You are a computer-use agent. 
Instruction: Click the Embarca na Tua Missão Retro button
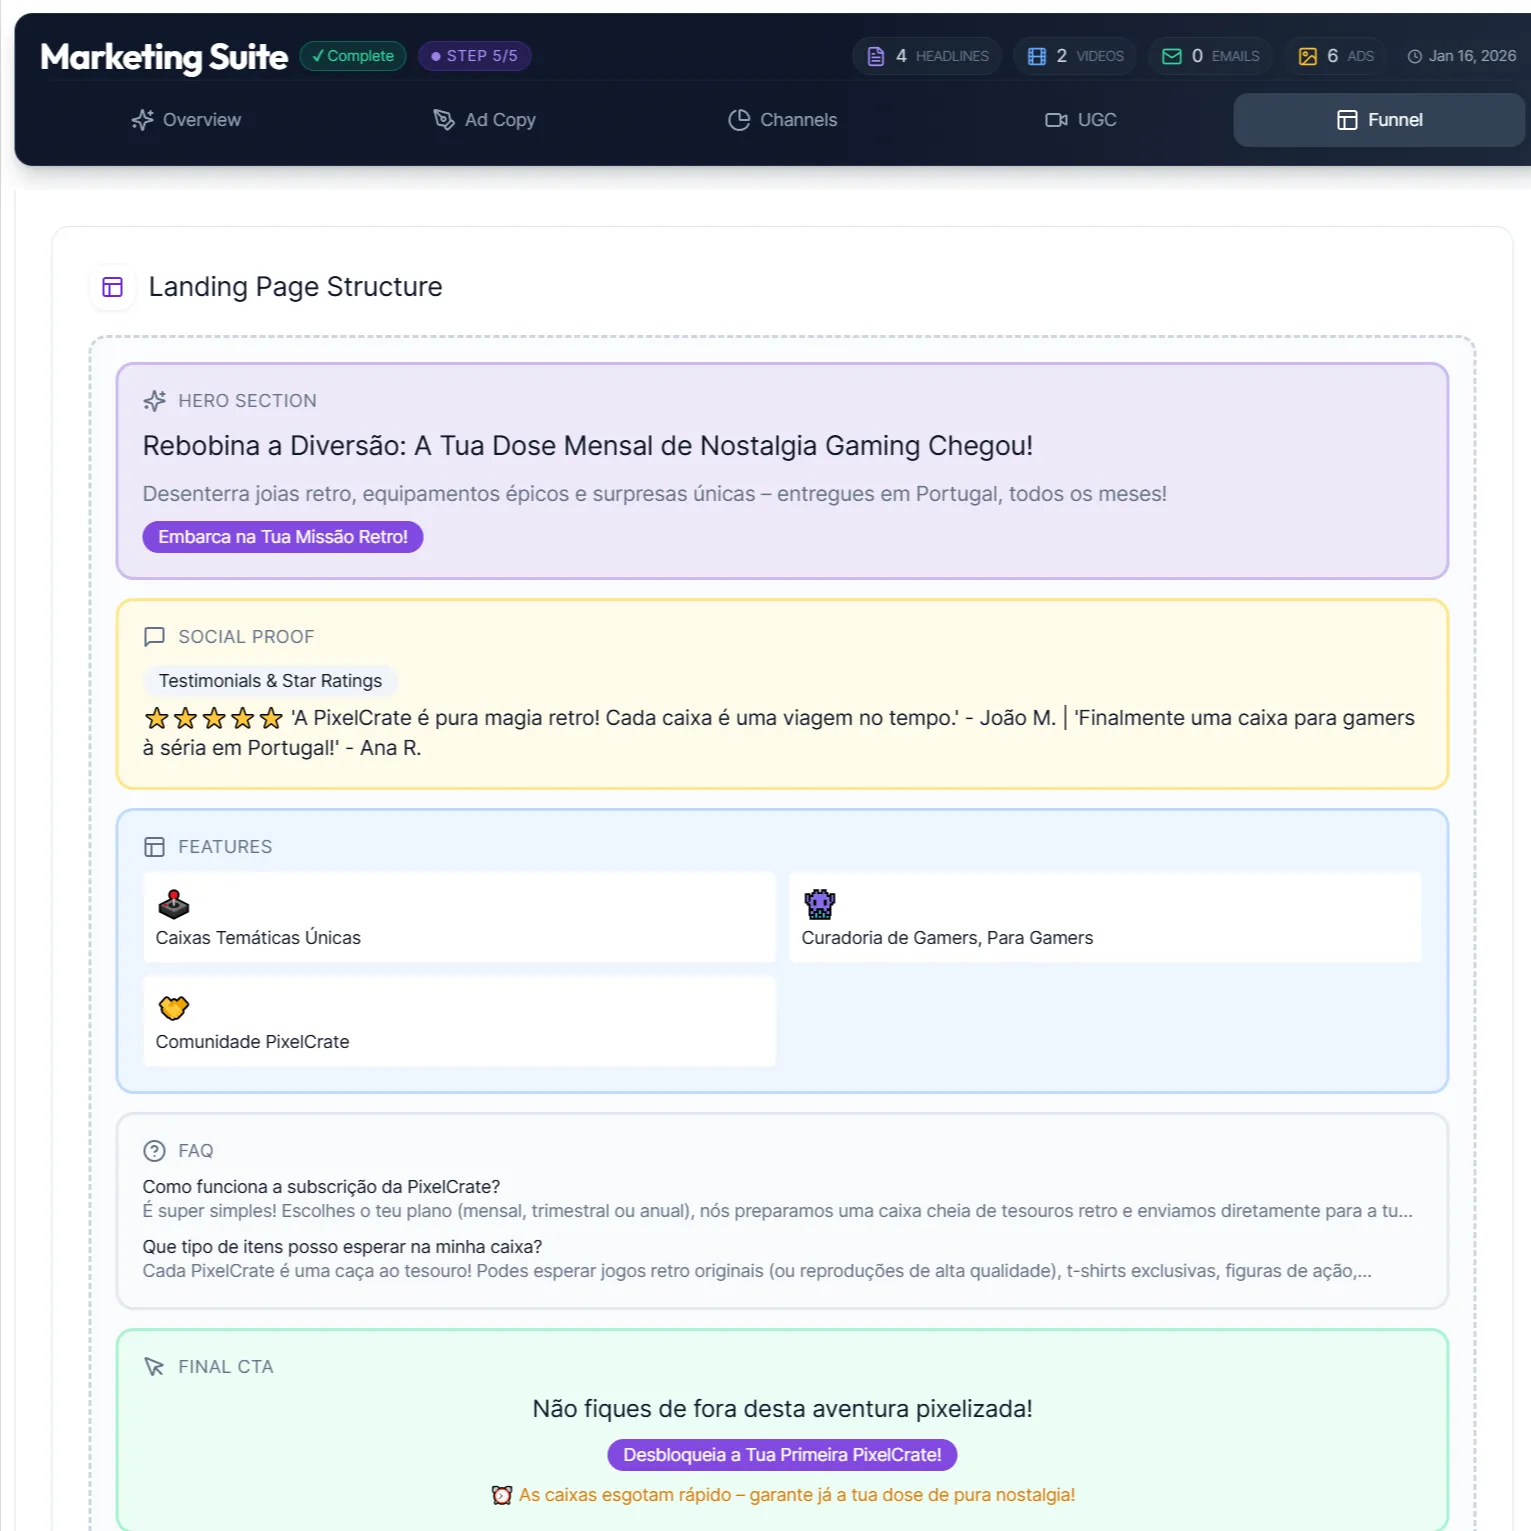point(282,537)
